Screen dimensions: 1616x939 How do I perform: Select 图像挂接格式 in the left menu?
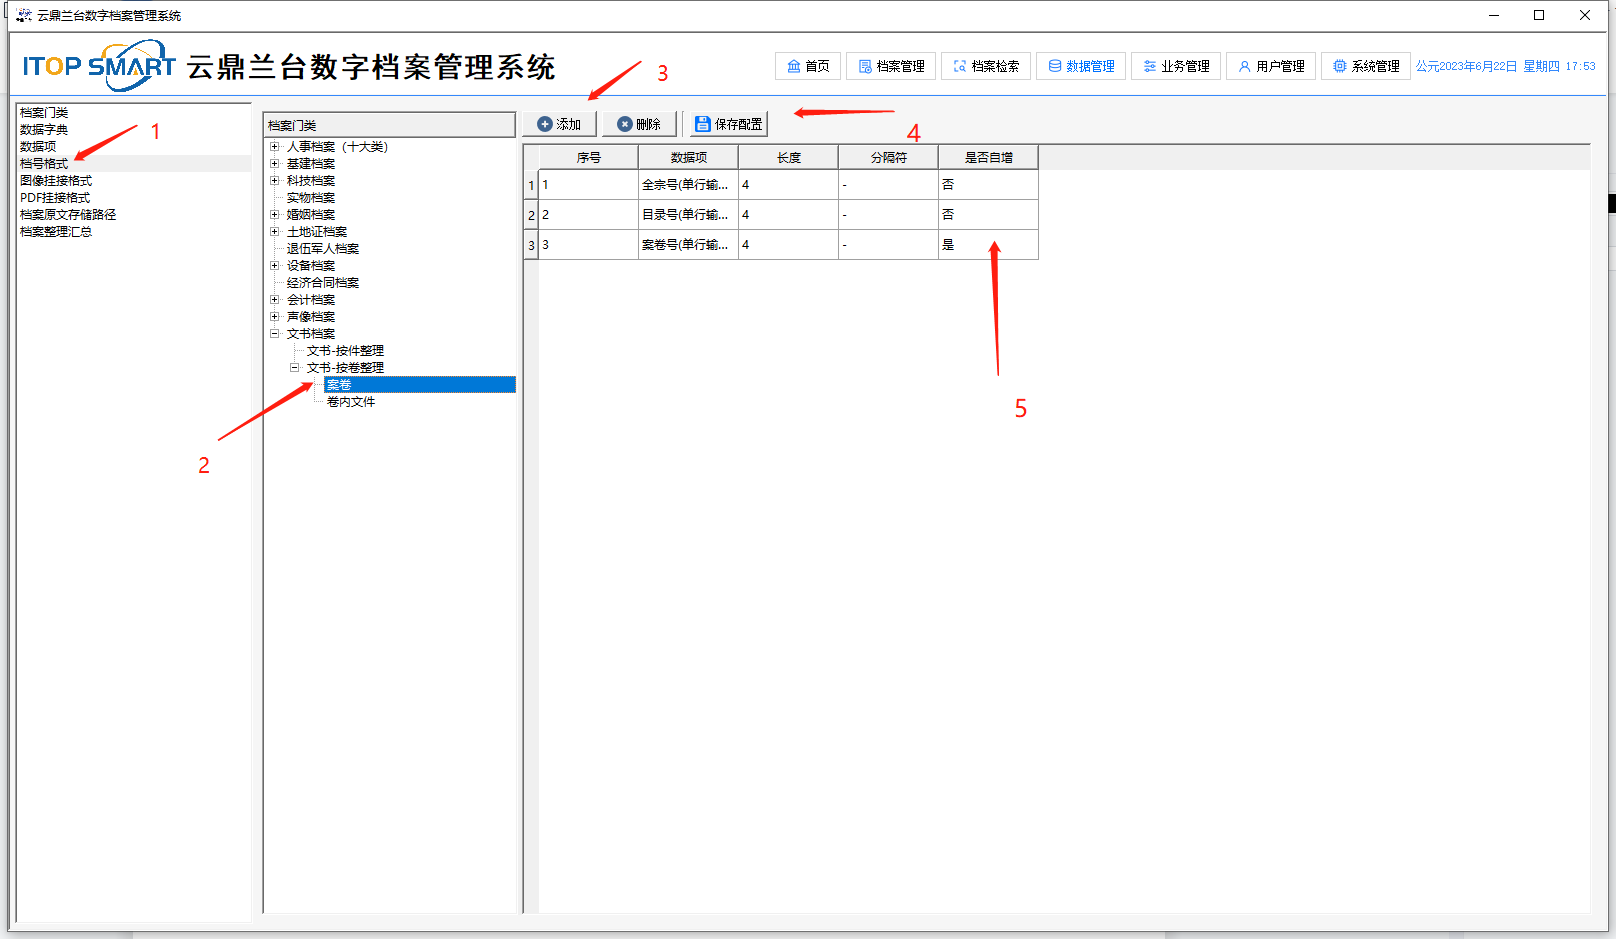pyautogui.click(x=56, y=181)
